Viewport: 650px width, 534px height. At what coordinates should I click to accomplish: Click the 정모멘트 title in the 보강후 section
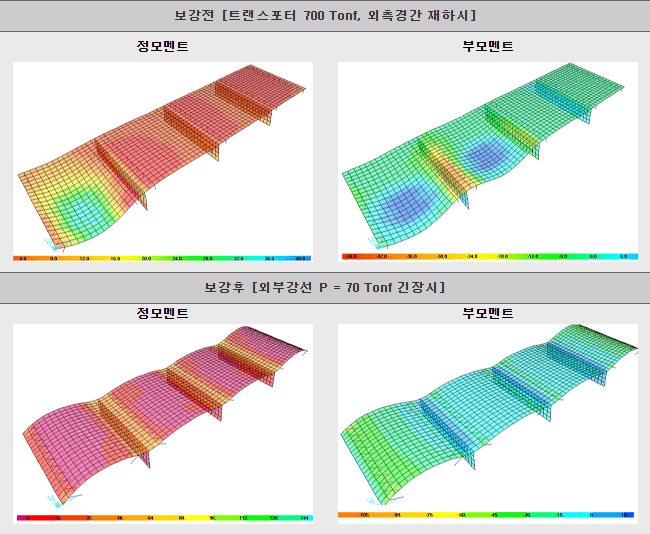point(163,313)
